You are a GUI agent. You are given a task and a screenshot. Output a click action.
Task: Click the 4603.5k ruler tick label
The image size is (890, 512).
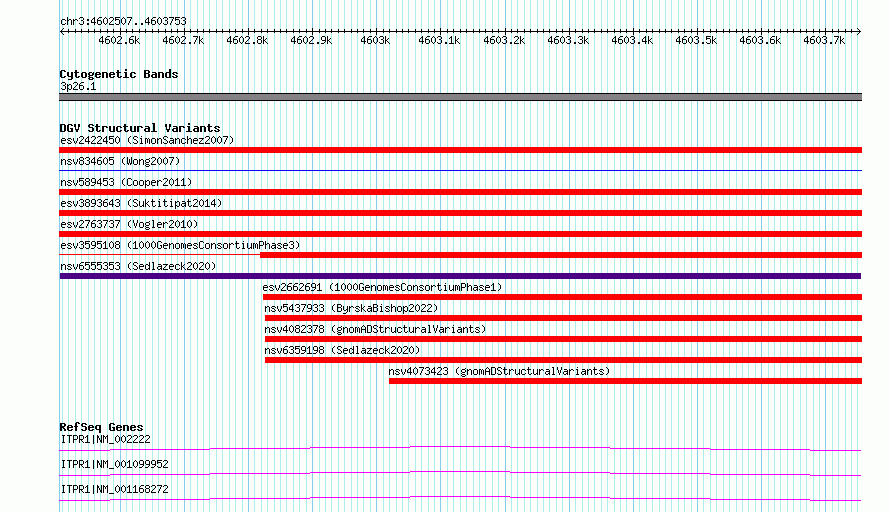(696, 40)
